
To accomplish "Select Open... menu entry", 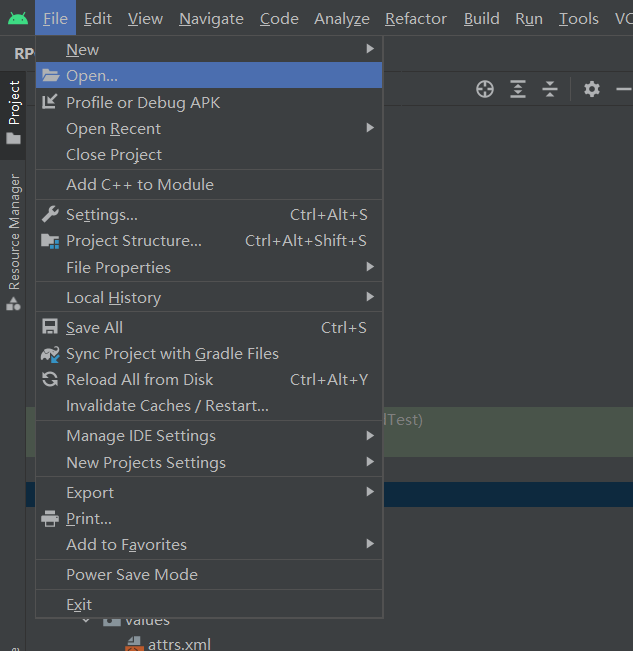I will pos(209,75).
